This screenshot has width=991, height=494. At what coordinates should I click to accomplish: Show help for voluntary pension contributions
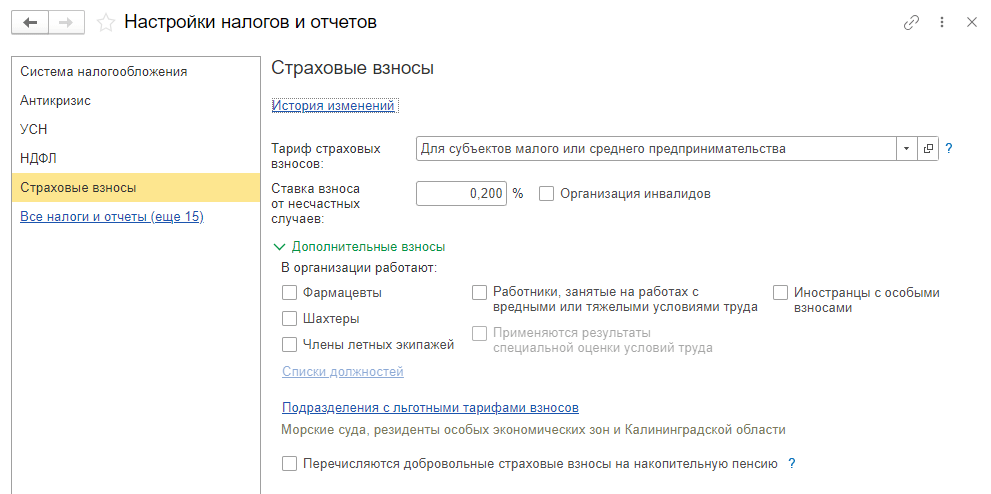pyautogui.click(x=792, y=464)
